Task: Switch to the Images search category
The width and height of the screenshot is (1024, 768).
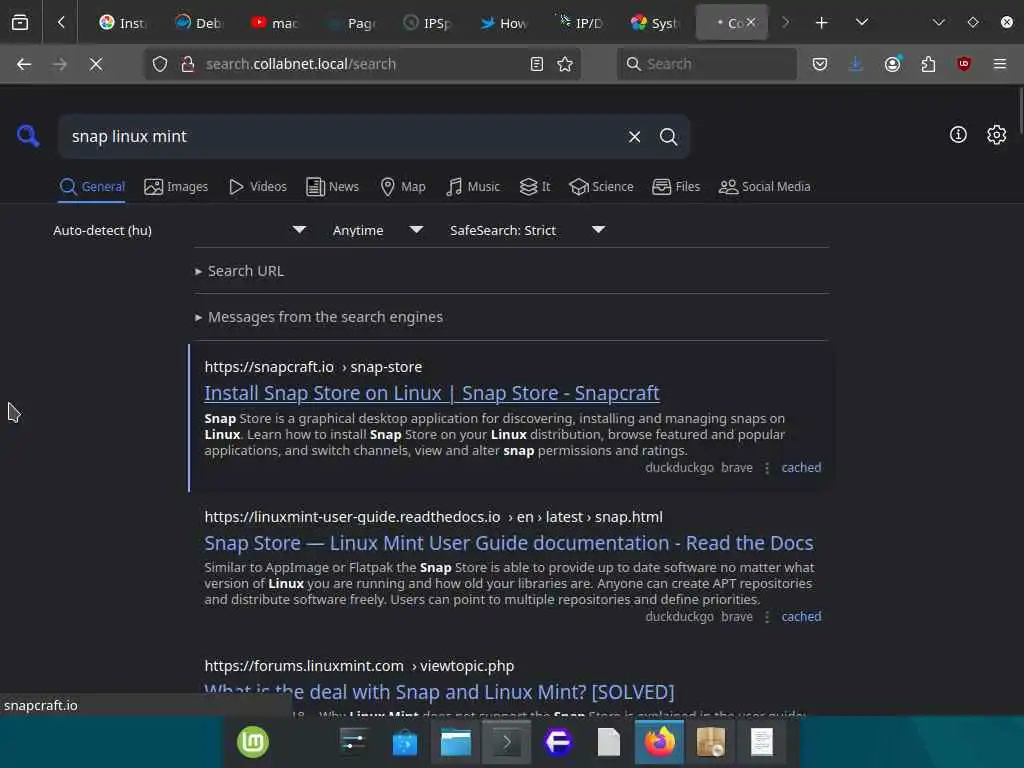Action: tap(176, 187)
